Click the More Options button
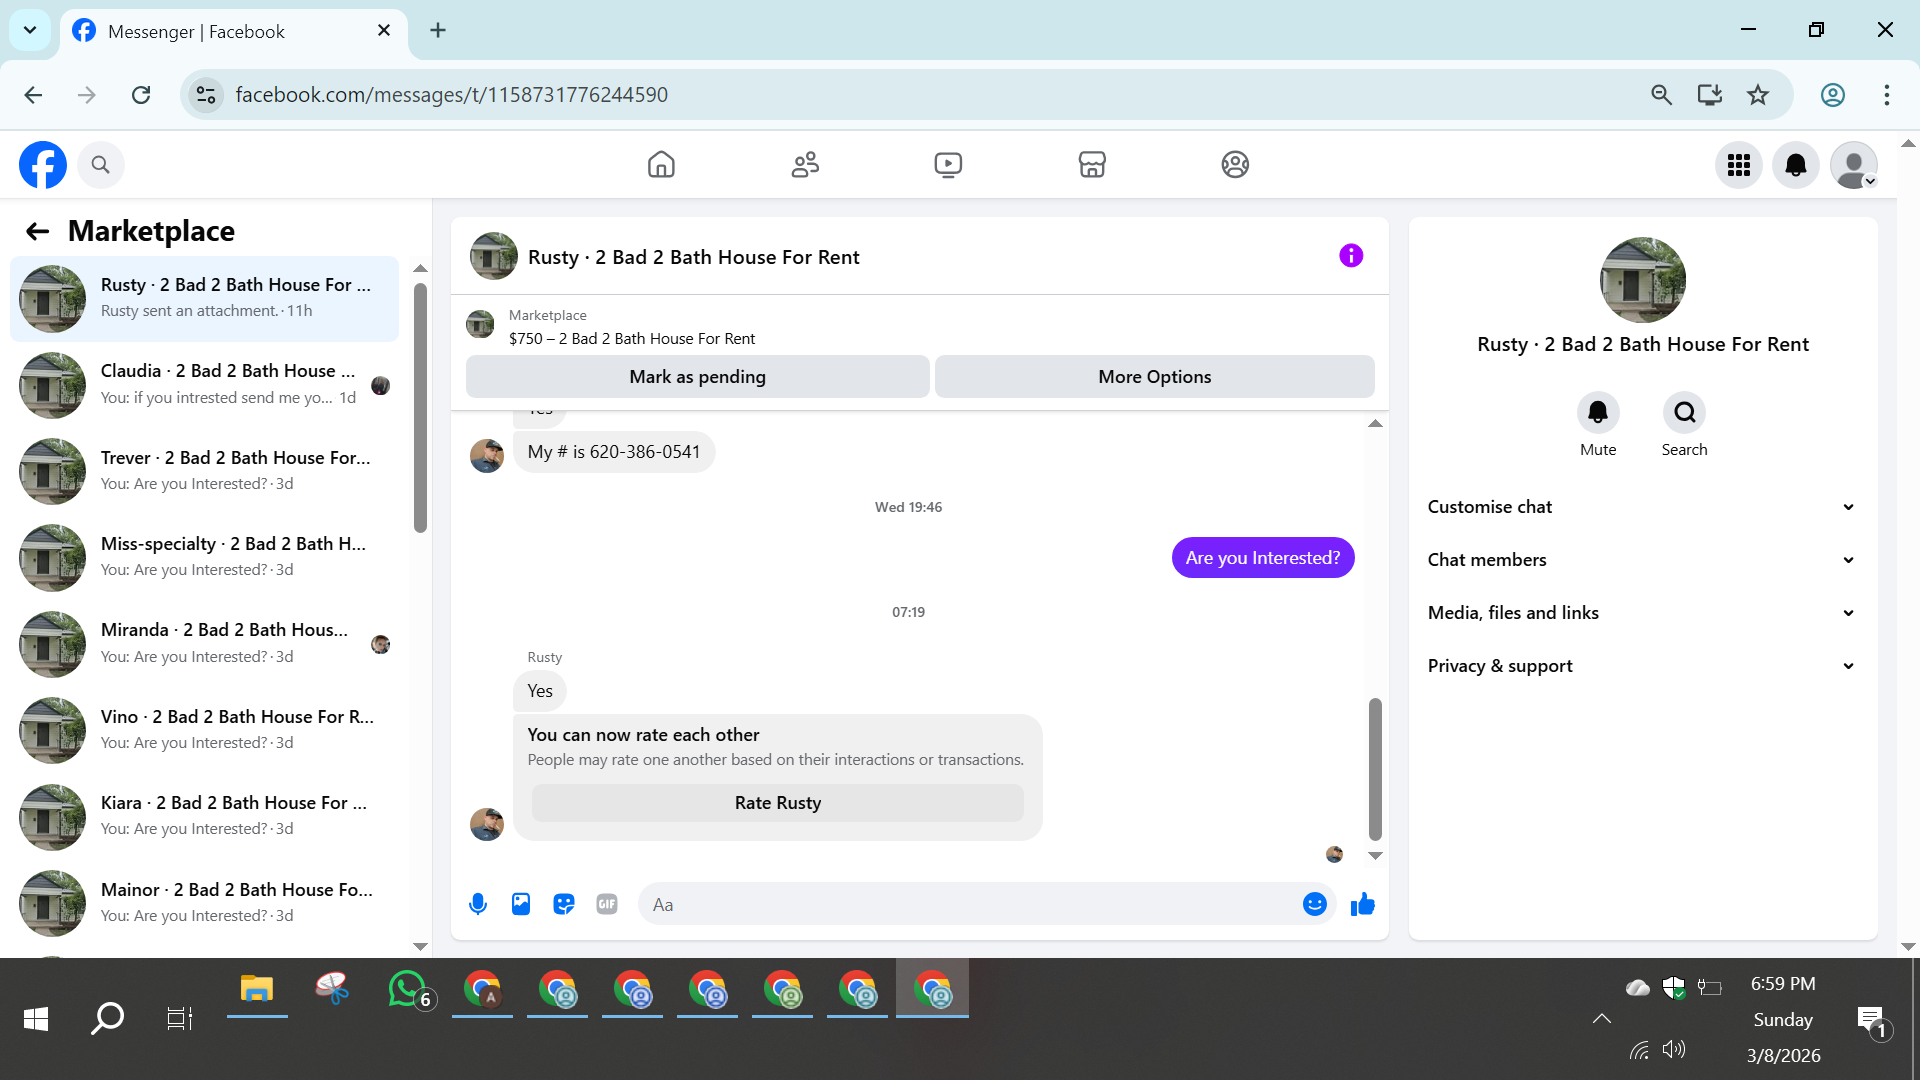1920x1080 pixels. pyautogui.click(x=1154, y=377)
